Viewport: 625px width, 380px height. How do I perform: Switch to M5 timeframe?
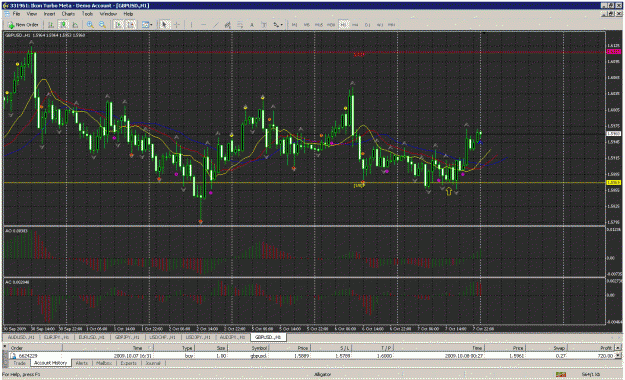pos(307,25)
